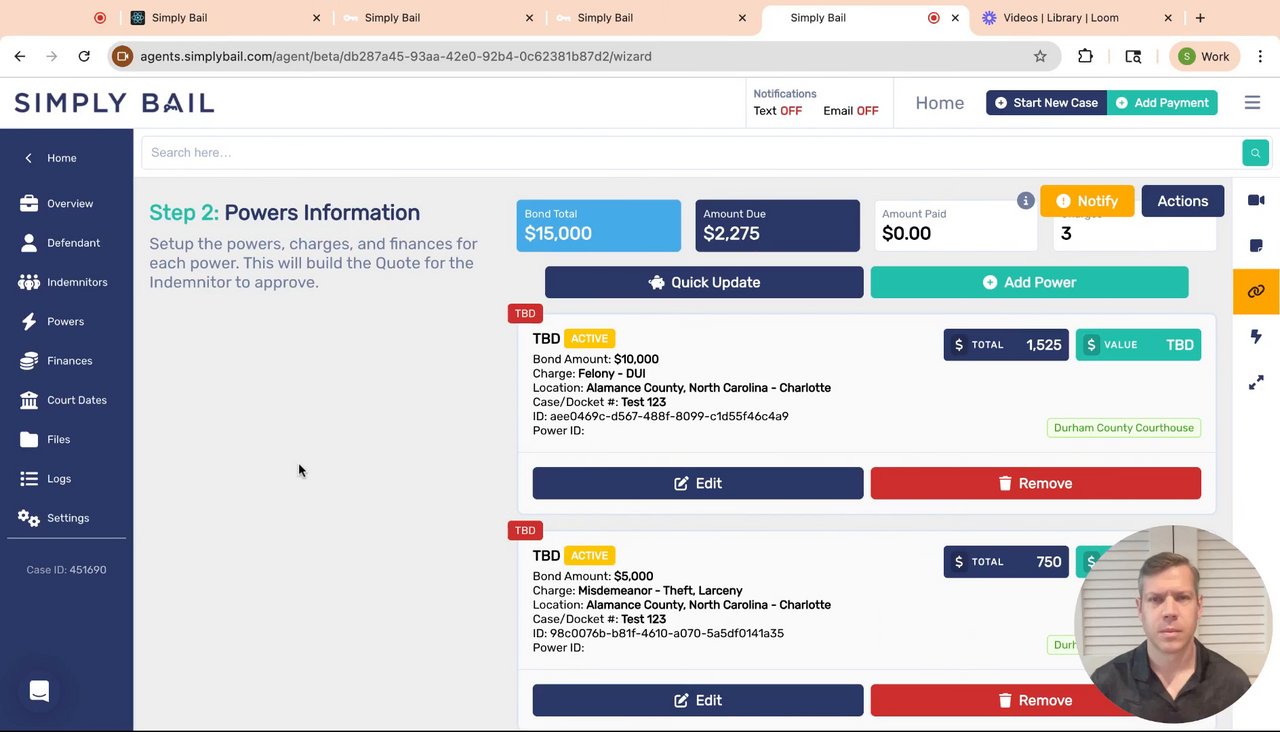Viewport: 1280px width, 732px height.
Task: Open the Settings gears icon in sidebar
Action: [x=29, y=518]
